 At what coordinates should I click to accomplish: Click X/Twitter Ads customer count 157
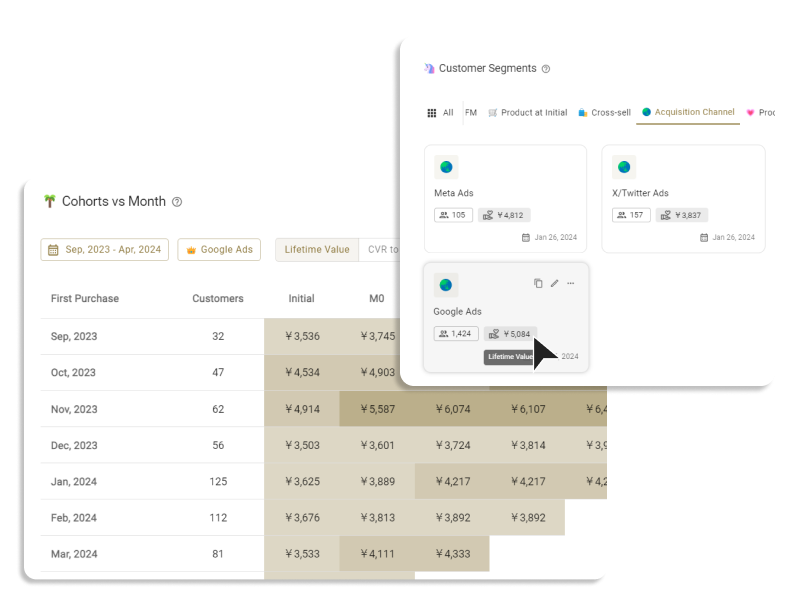point(631,215)
